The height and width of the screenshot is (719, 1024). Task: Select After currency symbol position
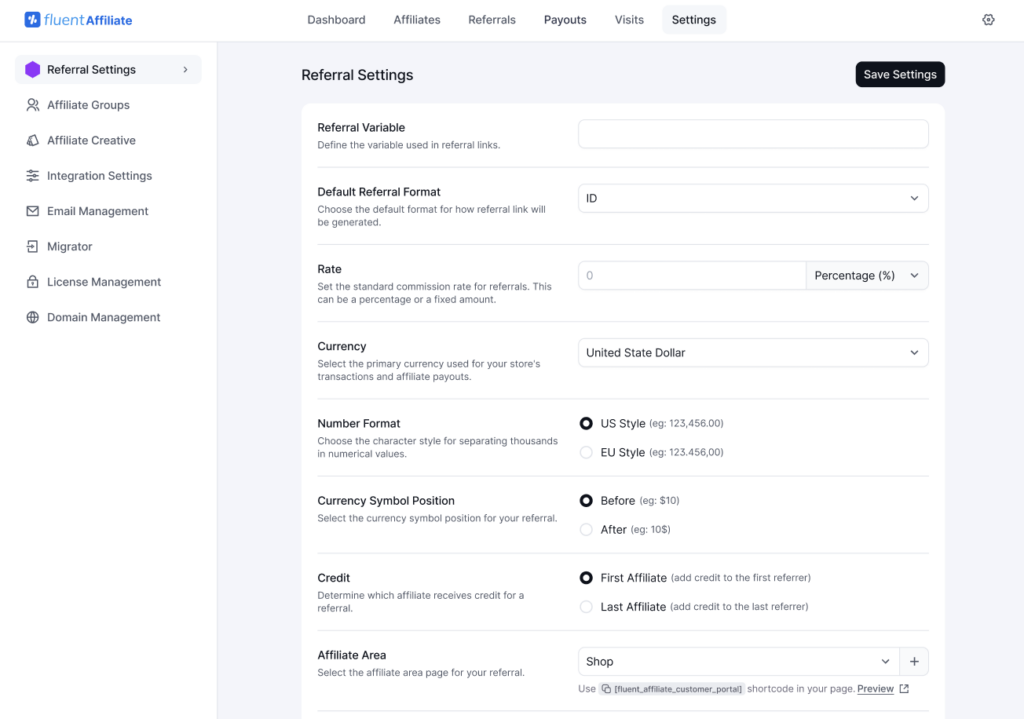[586, 530]
